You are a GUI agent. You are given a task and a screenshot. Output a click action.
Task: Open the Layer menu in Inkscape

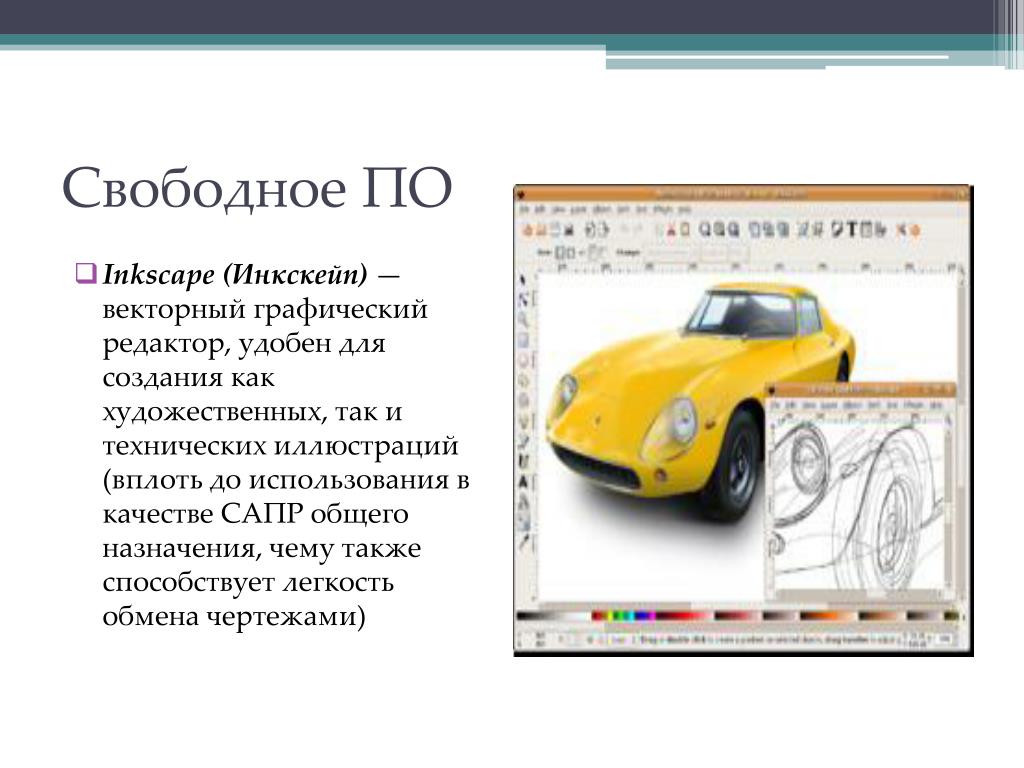[x=579, y=210]
